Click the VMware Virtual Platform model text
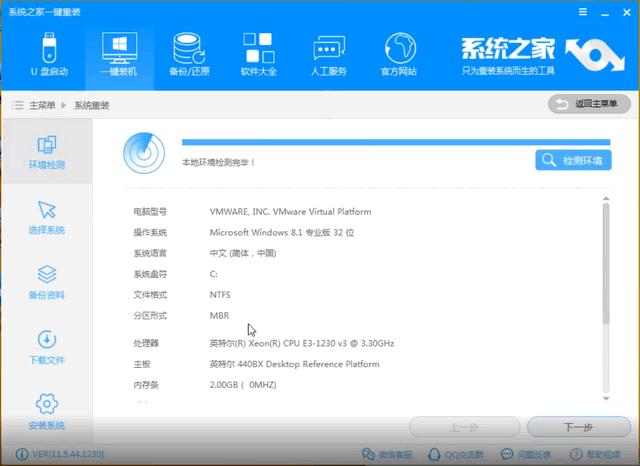Viewport: 640px width, 466px height. (291, 211)
